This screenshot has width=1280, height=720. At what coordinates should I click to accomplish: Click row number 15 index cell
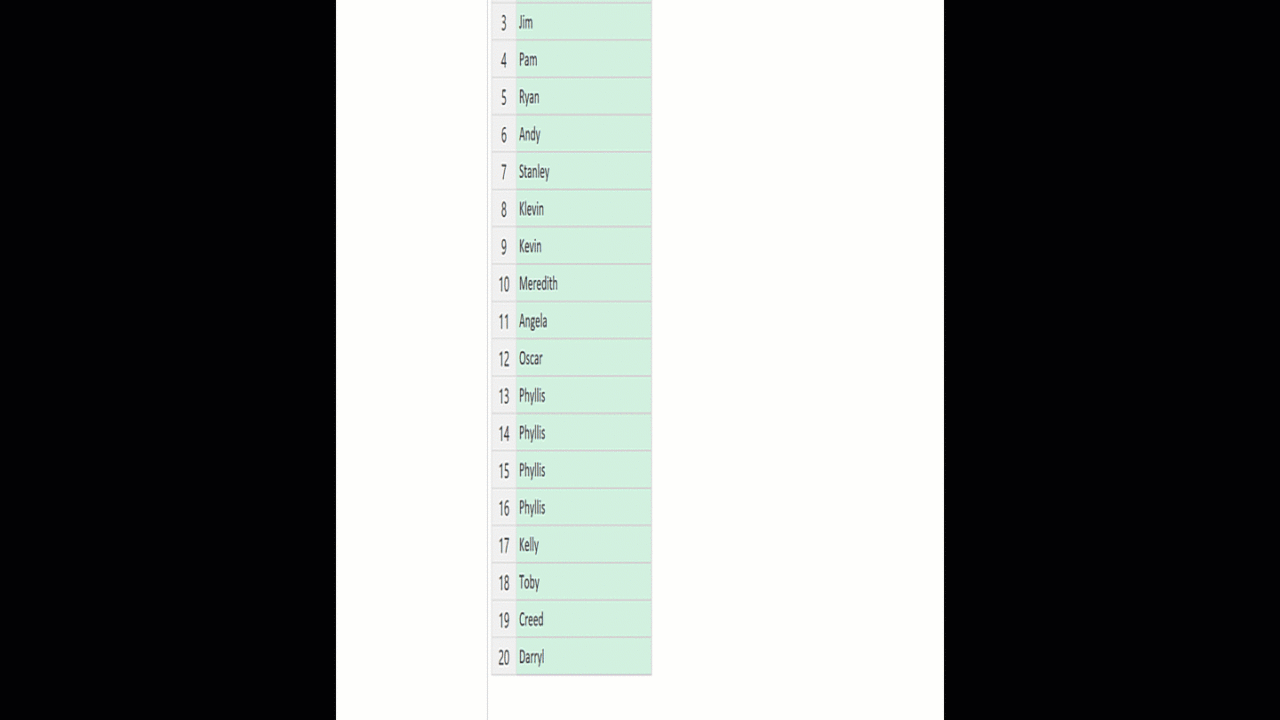pos(504,470)
